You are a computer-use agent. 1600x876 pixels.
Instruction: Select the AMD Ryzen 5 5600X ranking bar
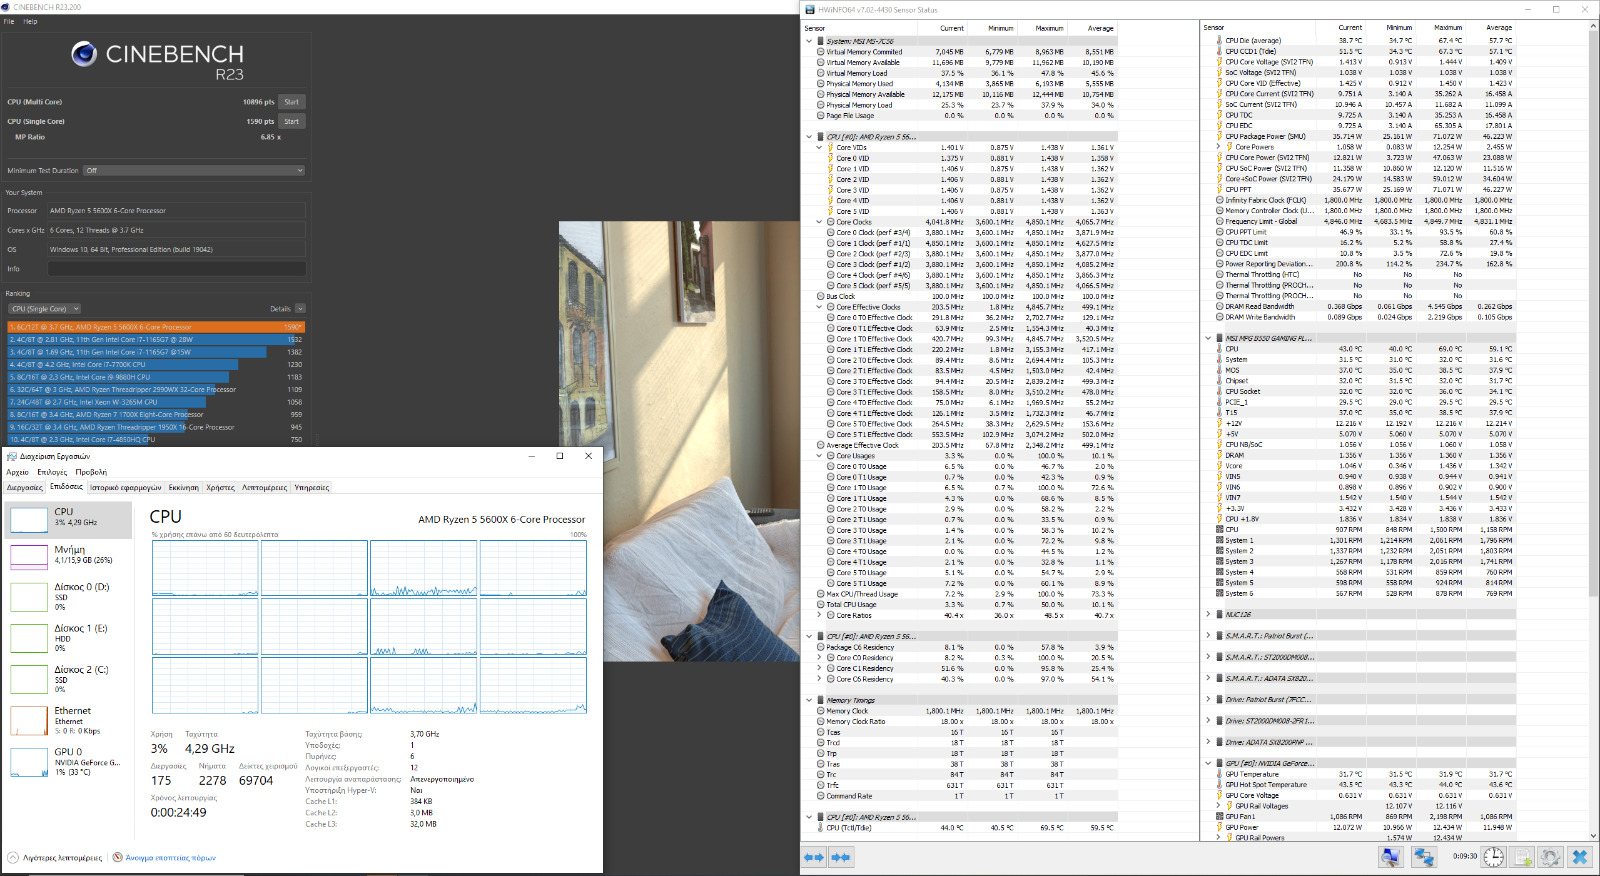click(156, 327)
